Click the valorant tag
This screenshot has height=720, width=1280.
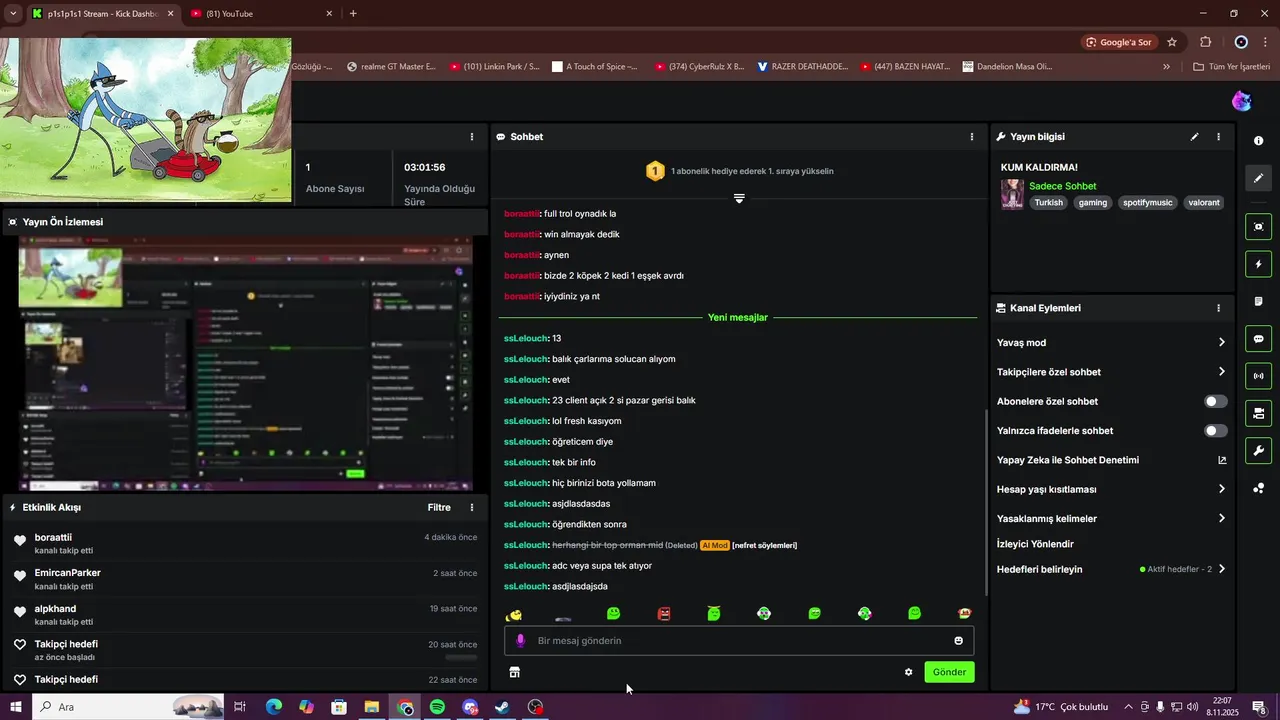tap(1204, 203)
